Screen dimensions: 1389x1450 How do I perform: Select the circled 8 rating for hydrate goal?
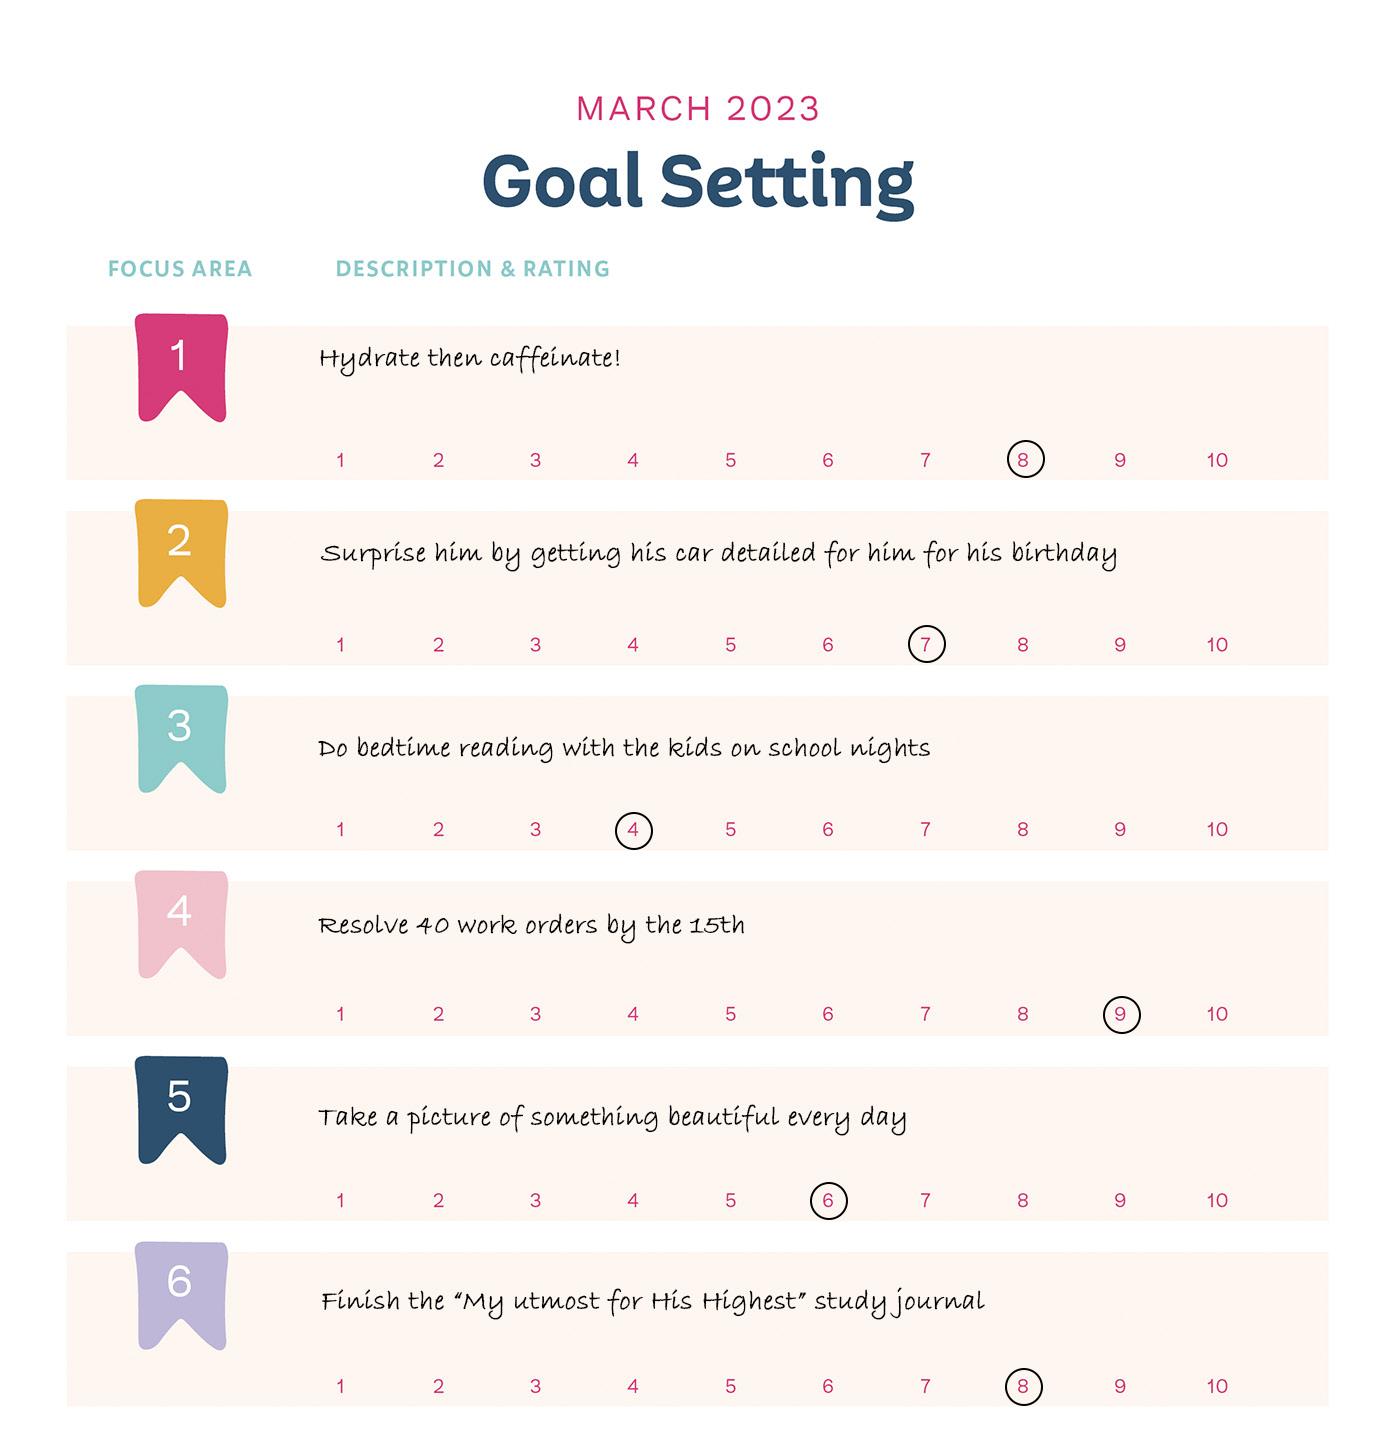click(x=1024, y=460)
